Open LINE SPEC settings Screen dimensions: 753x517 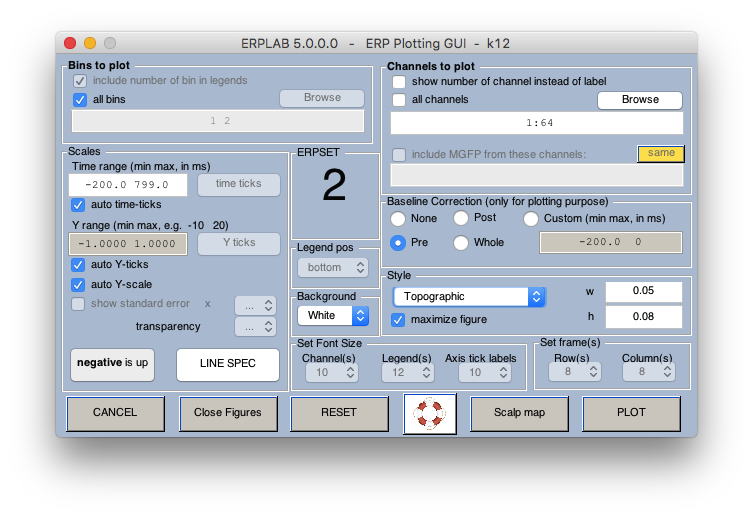click(228, 364)
